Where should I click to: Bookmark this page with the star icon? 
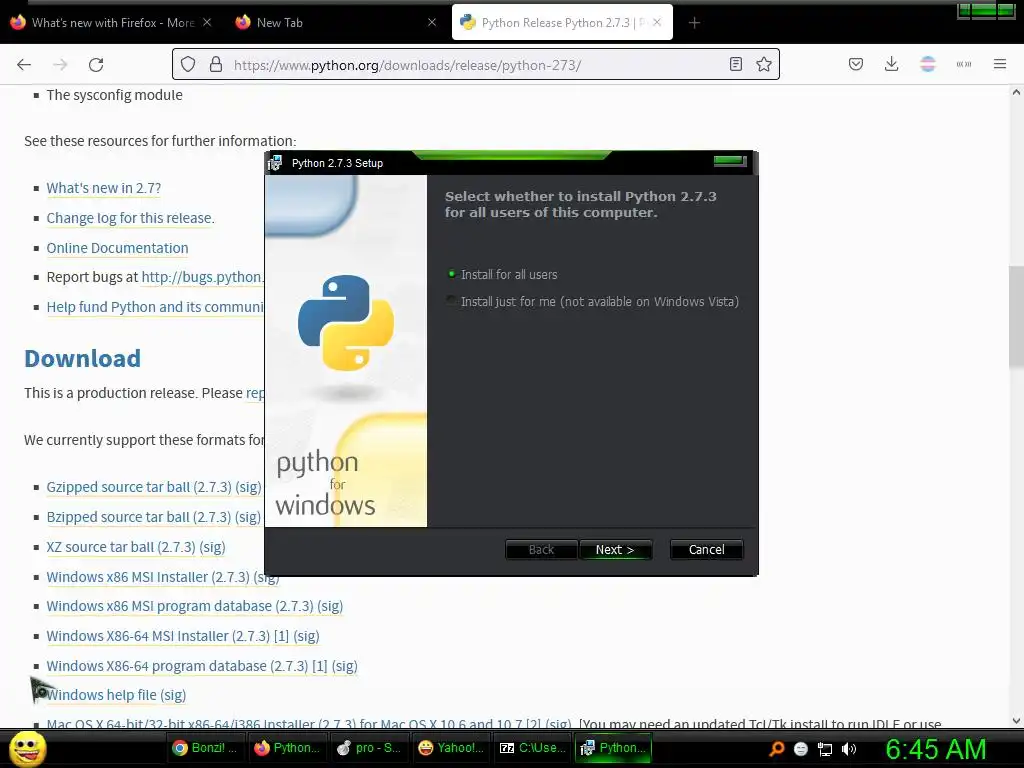763,65
